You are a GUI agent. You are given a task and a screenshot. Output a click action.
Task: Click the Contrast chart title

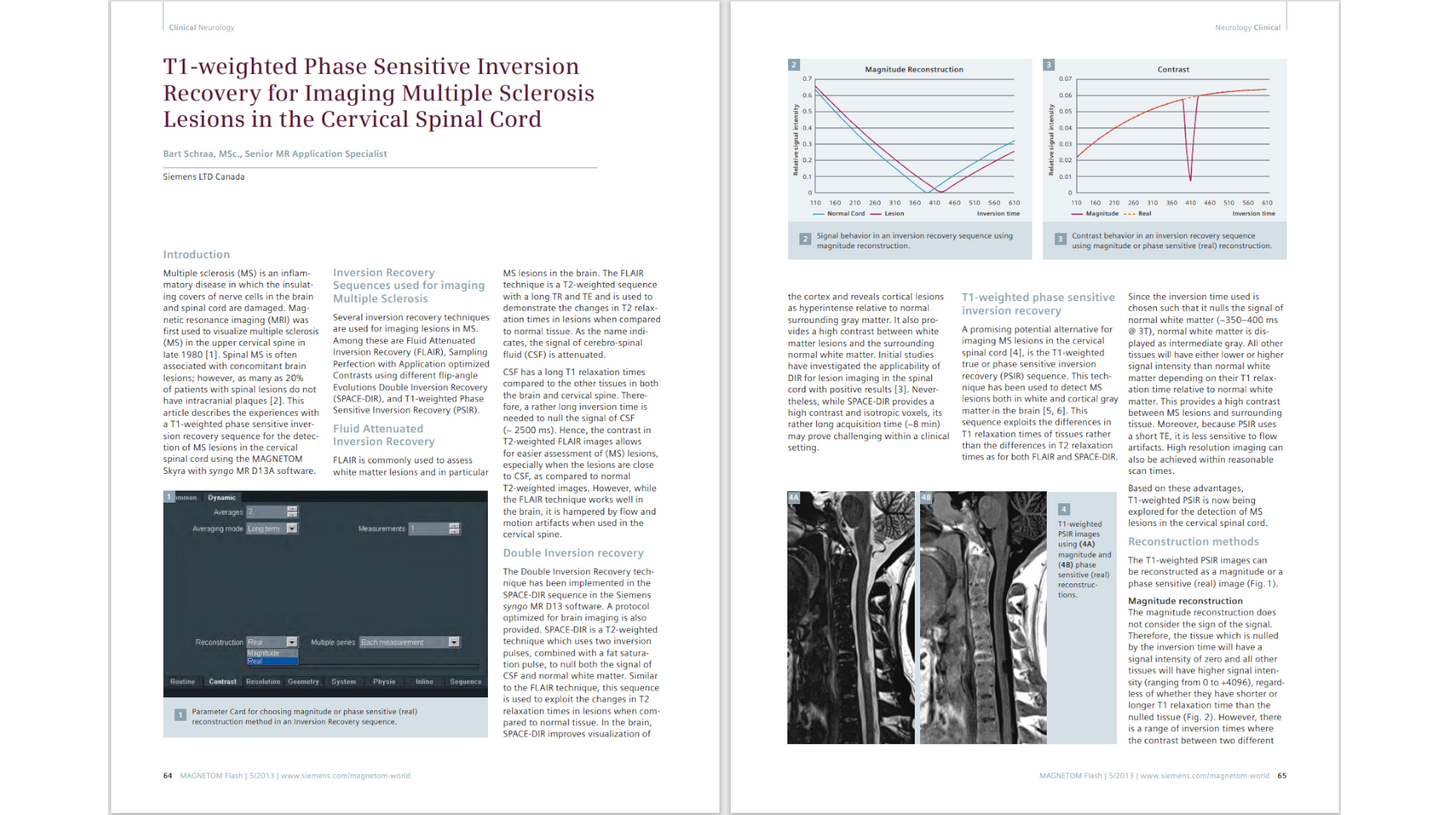[x=1174, y=70]
